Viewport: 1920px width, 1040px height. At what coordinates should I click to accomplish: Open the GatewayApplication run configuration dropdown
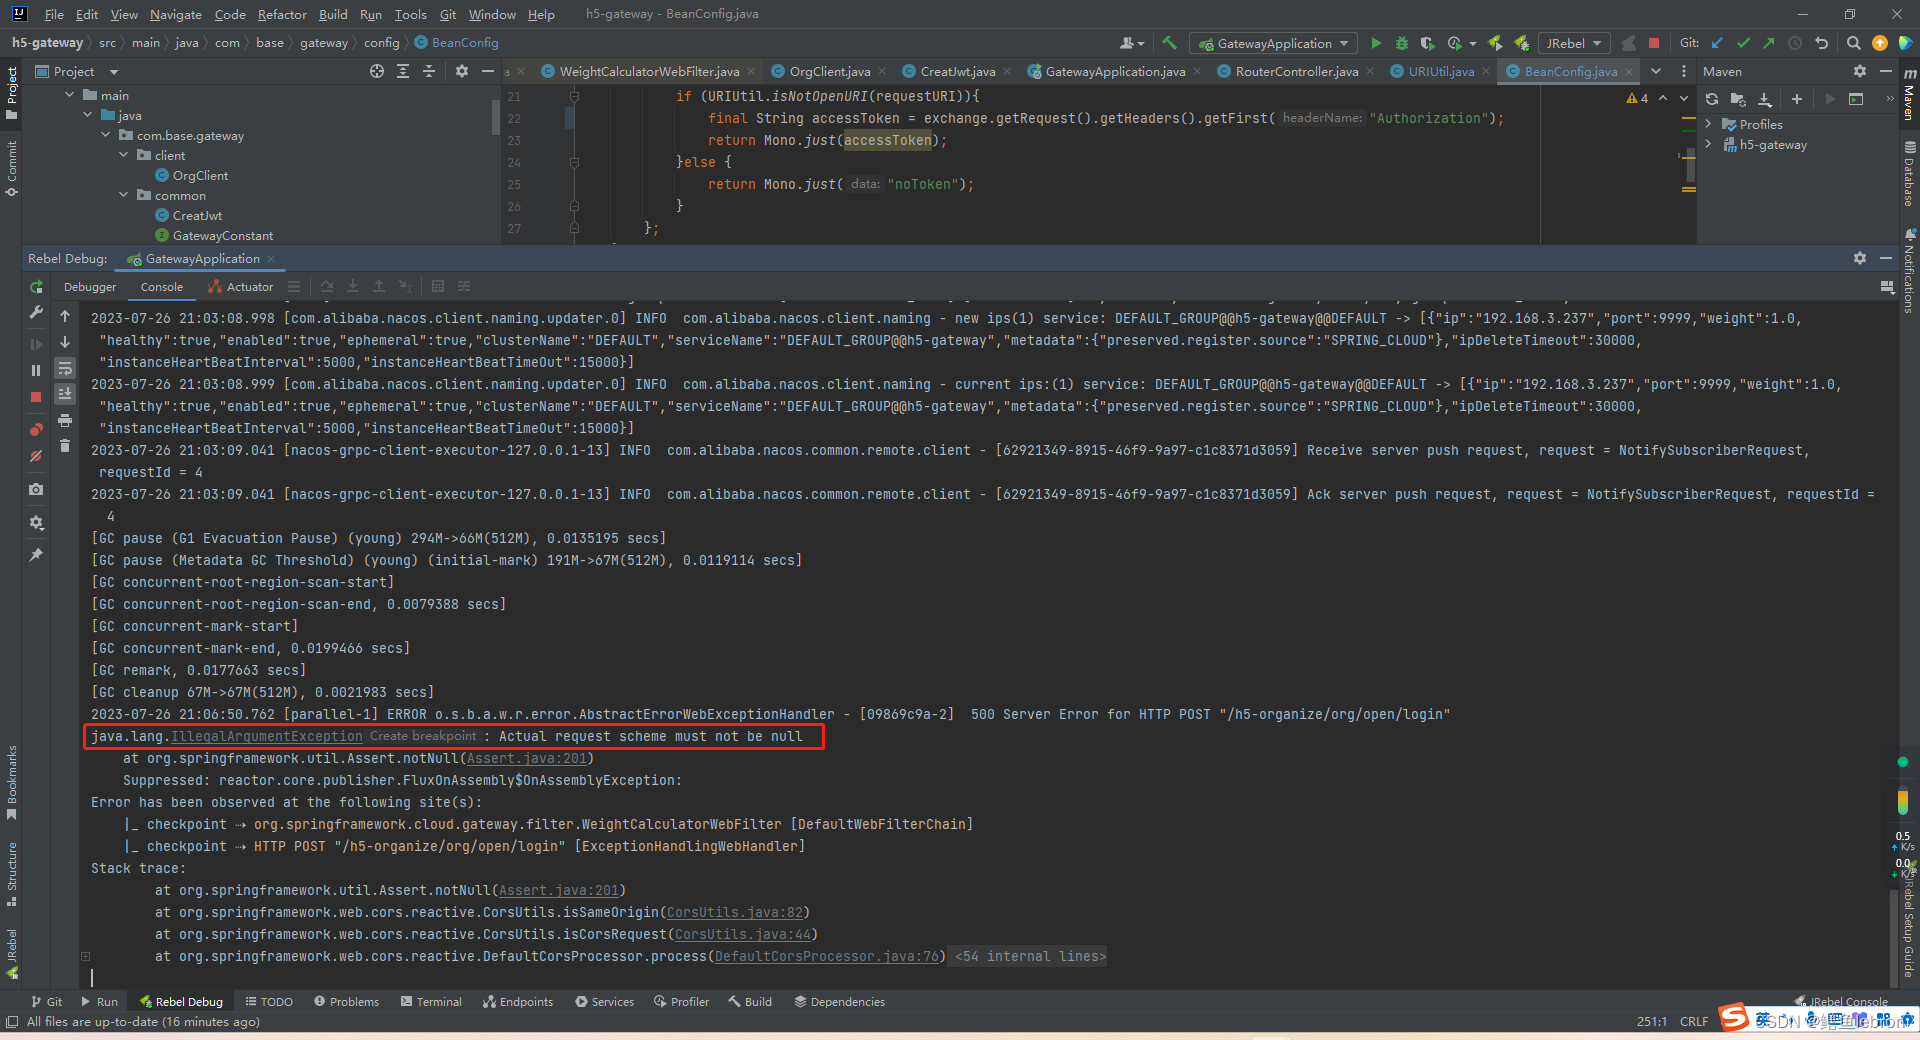1272,43
